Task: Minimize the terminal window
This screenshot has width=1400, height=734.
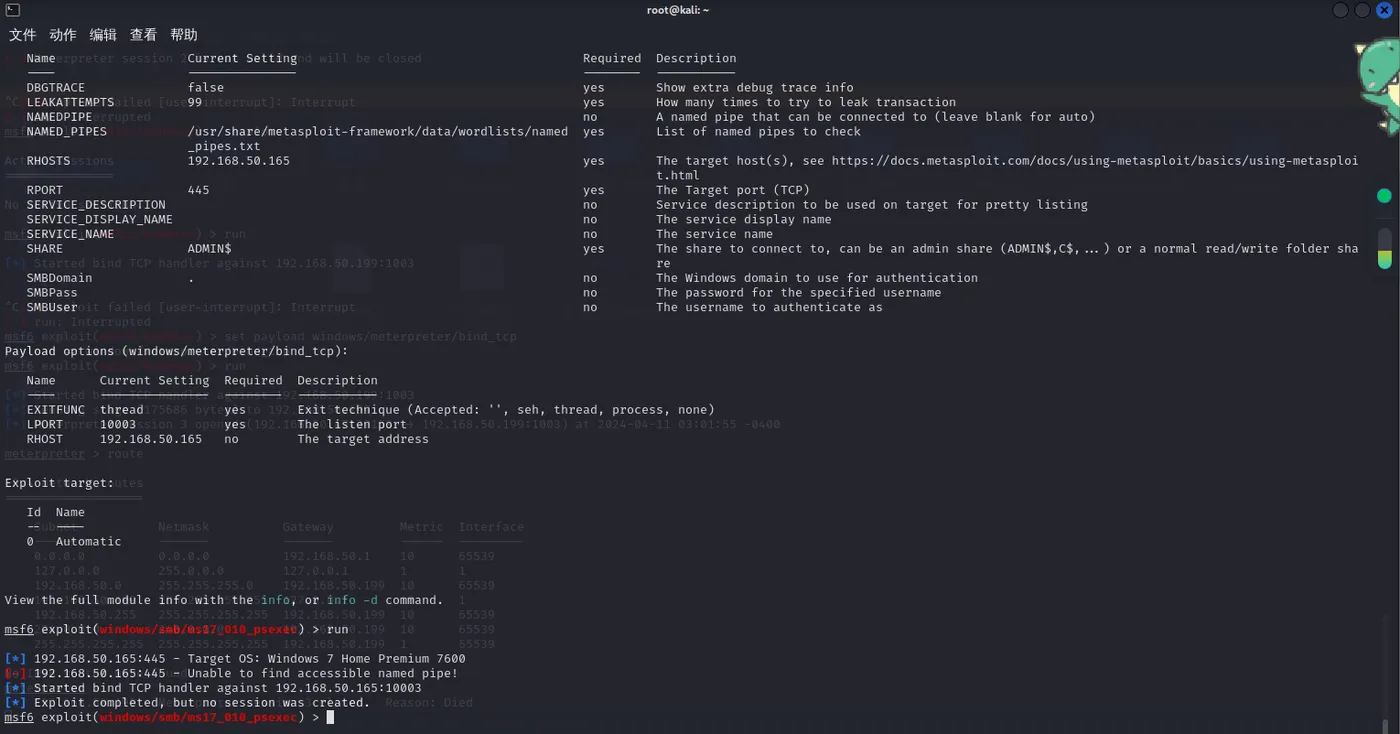Action: [1341, 10]
